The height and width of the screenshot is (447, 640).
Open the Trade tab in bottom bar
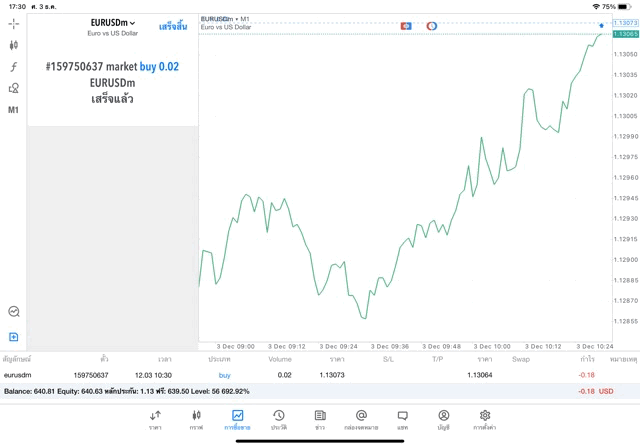[238, 420]
